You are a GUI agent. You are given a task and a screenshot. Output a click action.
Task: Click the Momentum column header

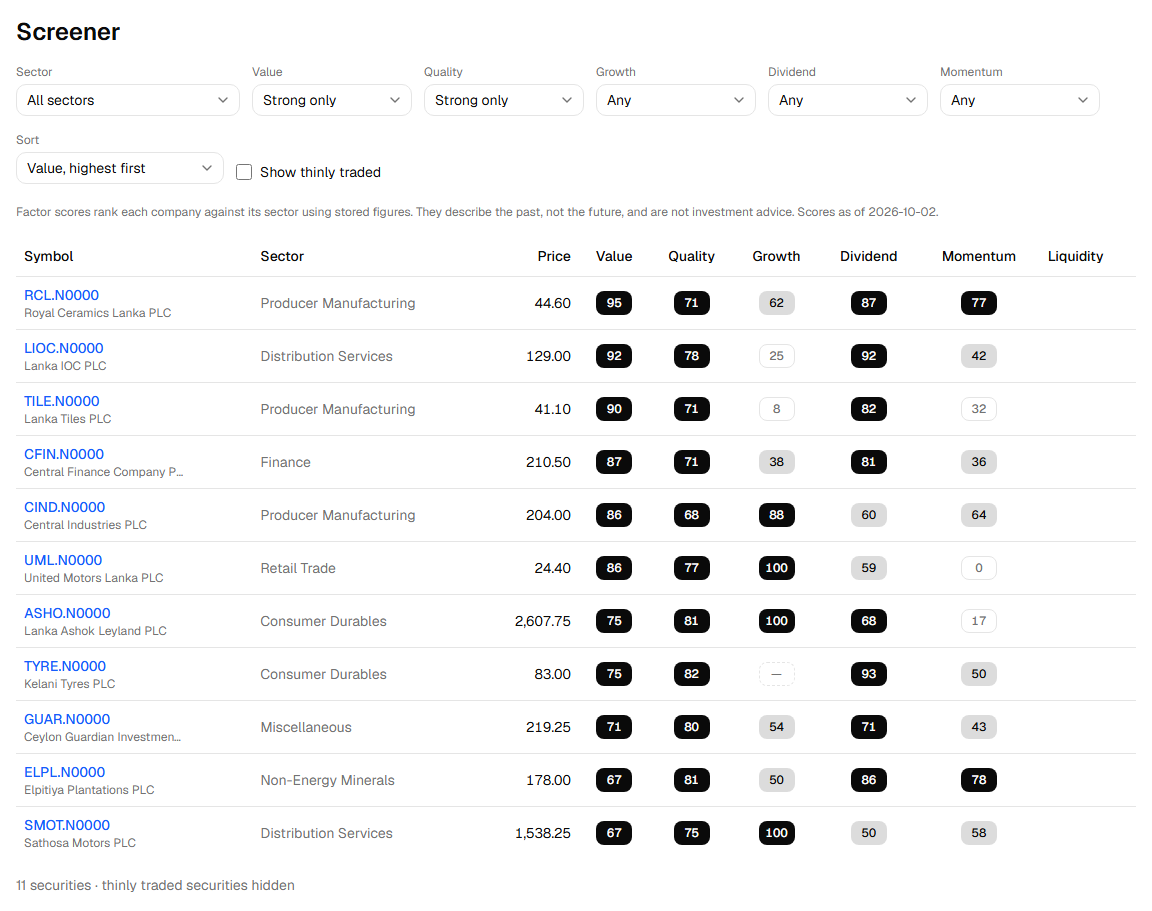[x=979, y=256]
